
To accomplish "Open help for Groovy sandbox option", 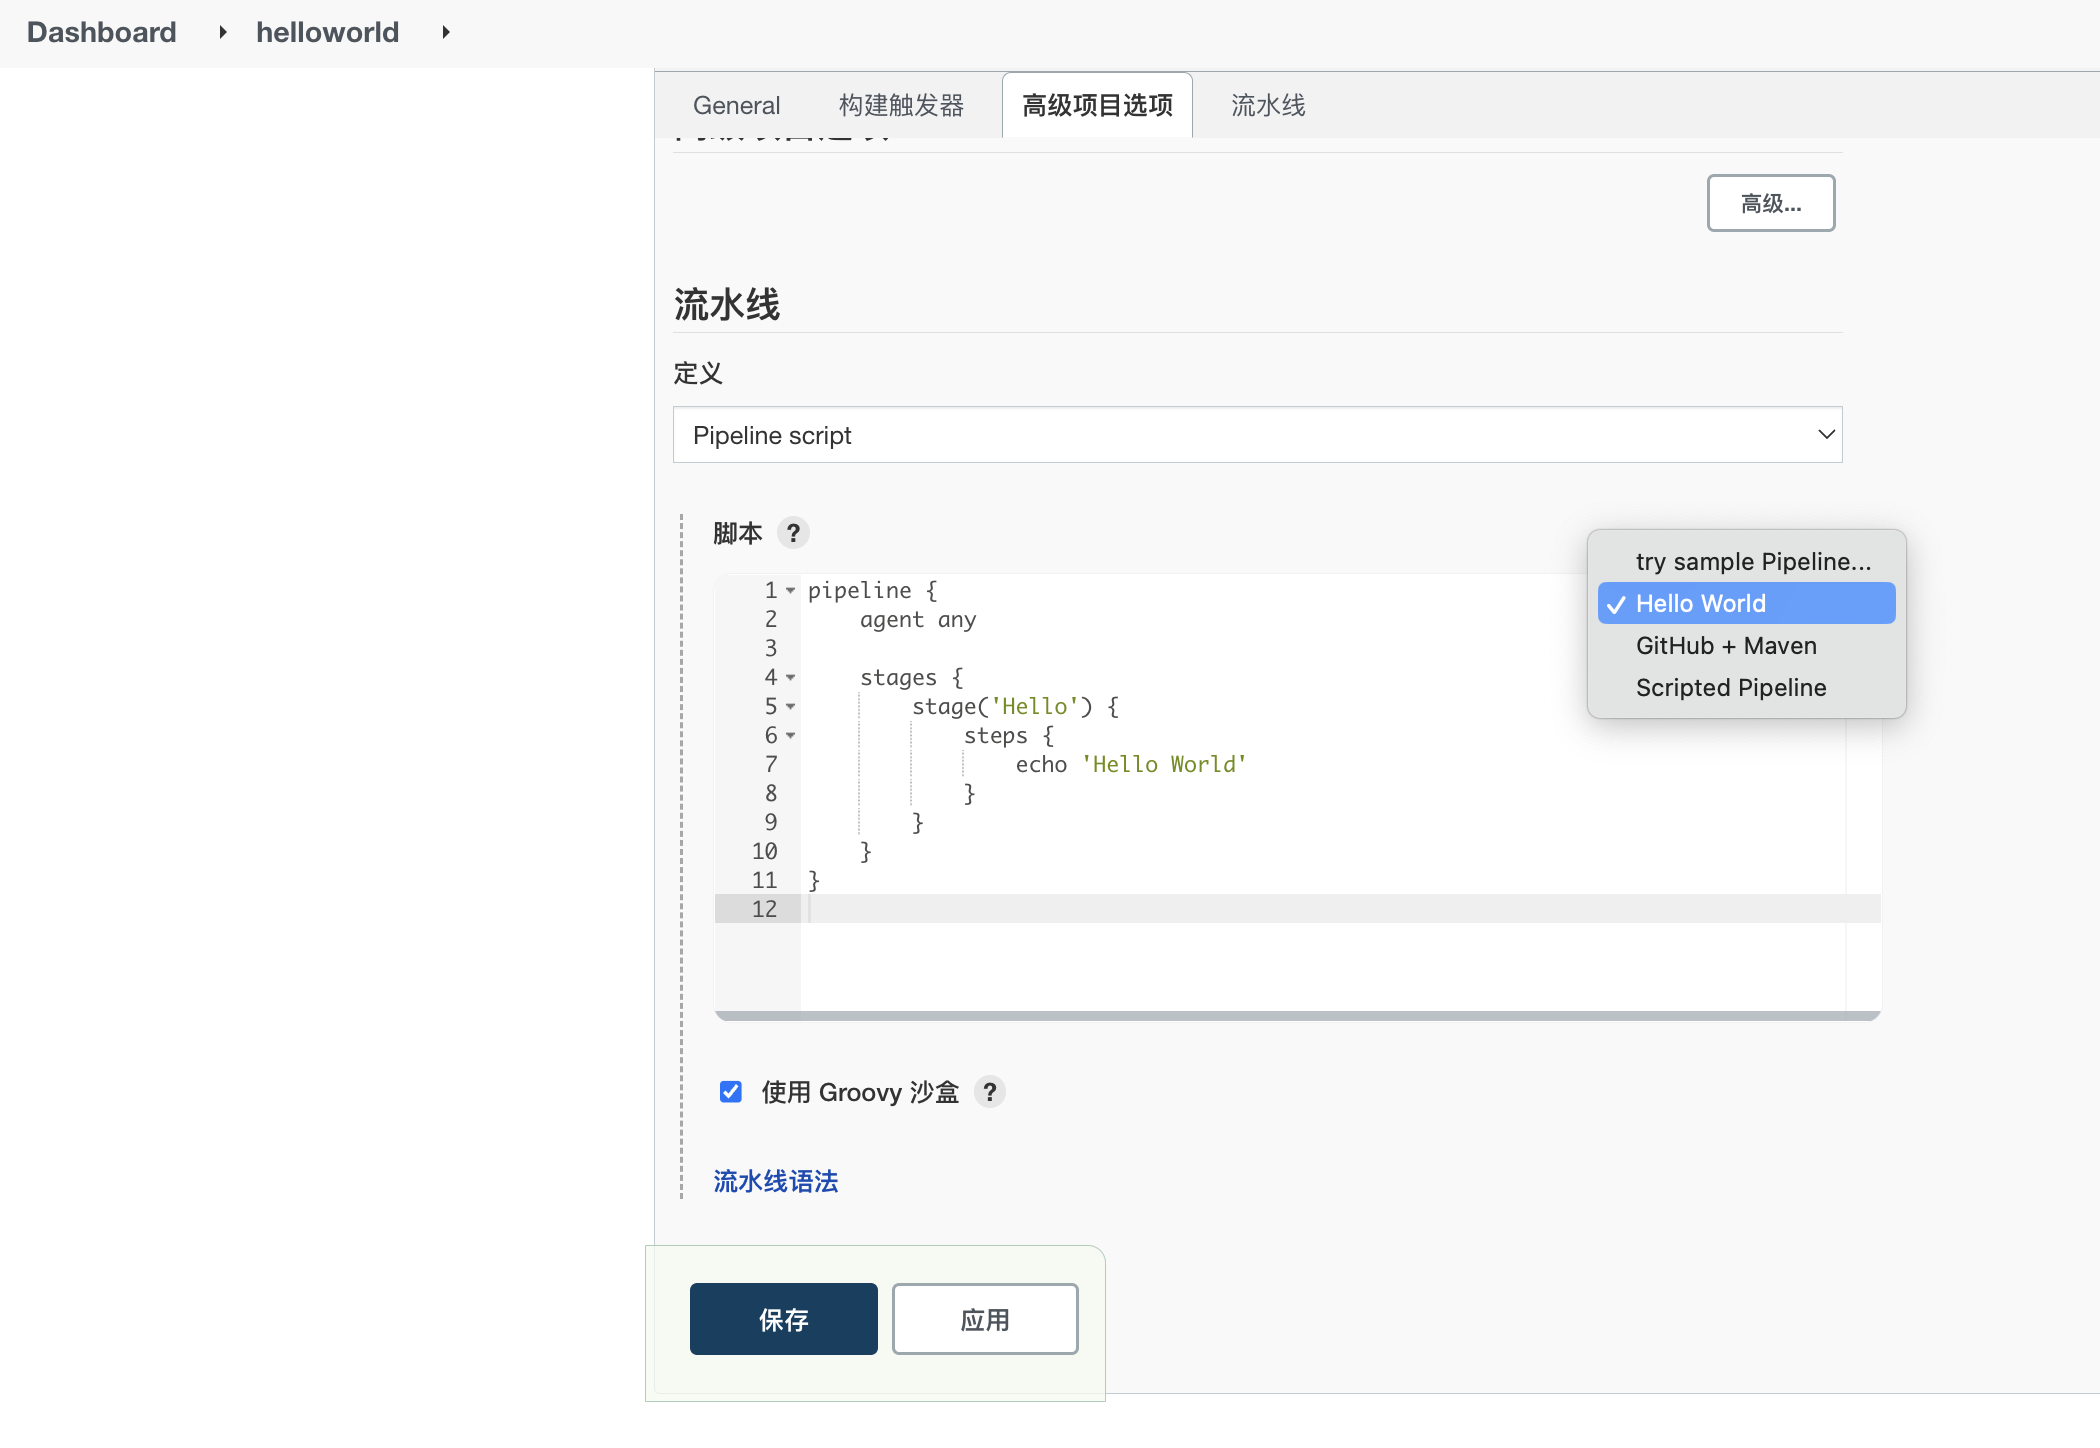I will [989, 1092].
